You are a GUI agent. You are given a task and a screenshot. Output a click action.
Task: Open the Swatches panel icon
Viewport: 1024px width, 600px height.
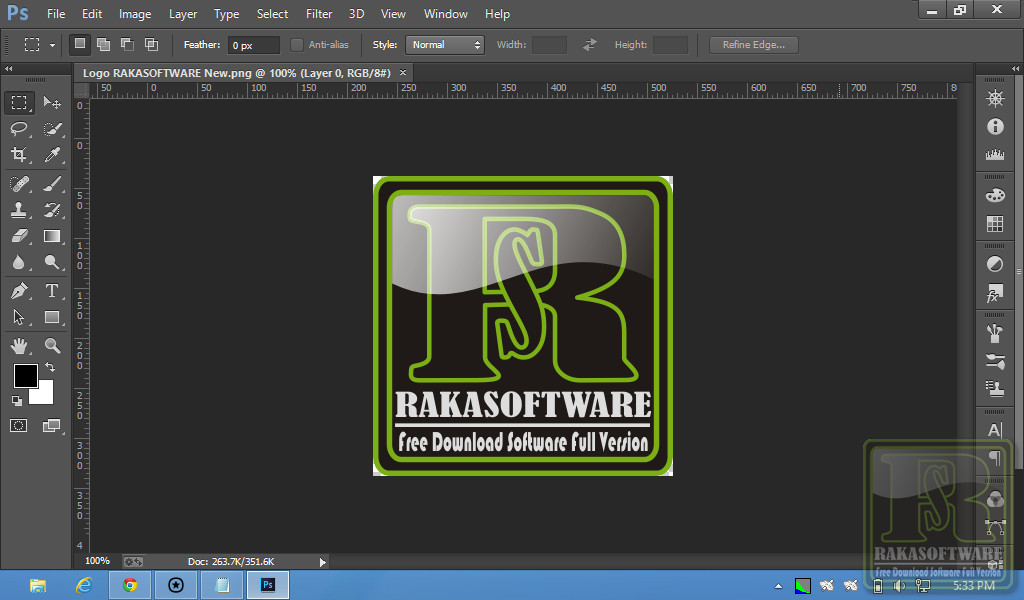[x=994, y=224]
